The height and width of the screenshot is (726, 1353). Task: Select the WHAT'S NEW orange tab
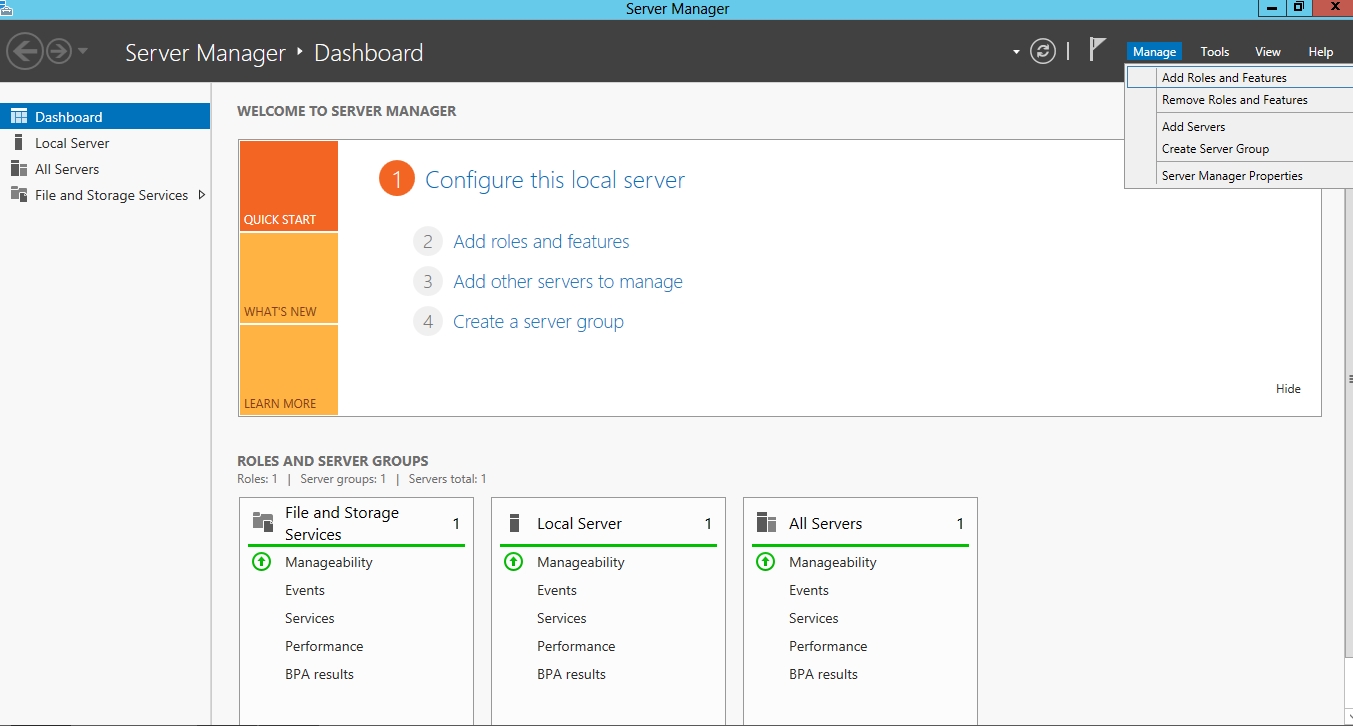tap(289, 278)
